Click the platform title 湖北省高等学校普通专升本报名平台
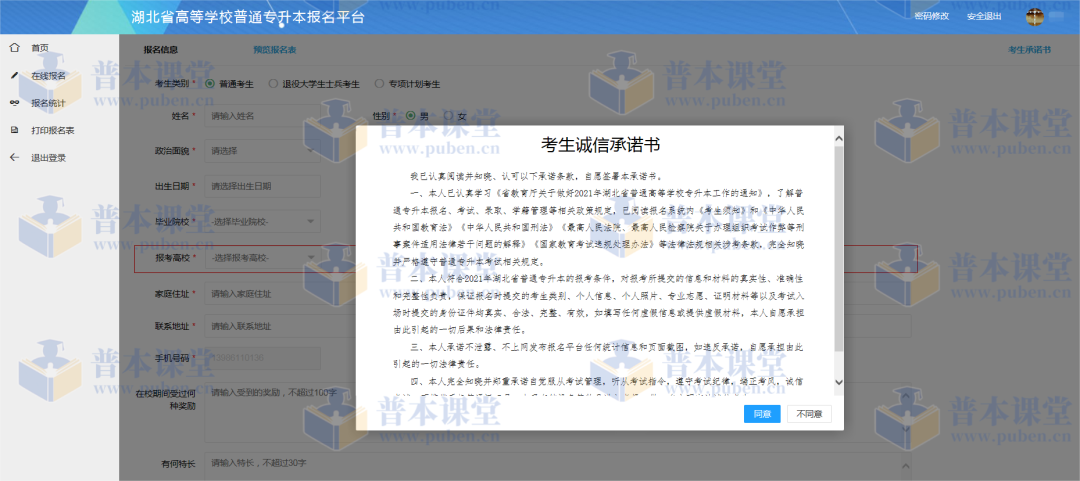Image resolution: width=1080 pixels, height=481 pixels. (x=247, y=17)
